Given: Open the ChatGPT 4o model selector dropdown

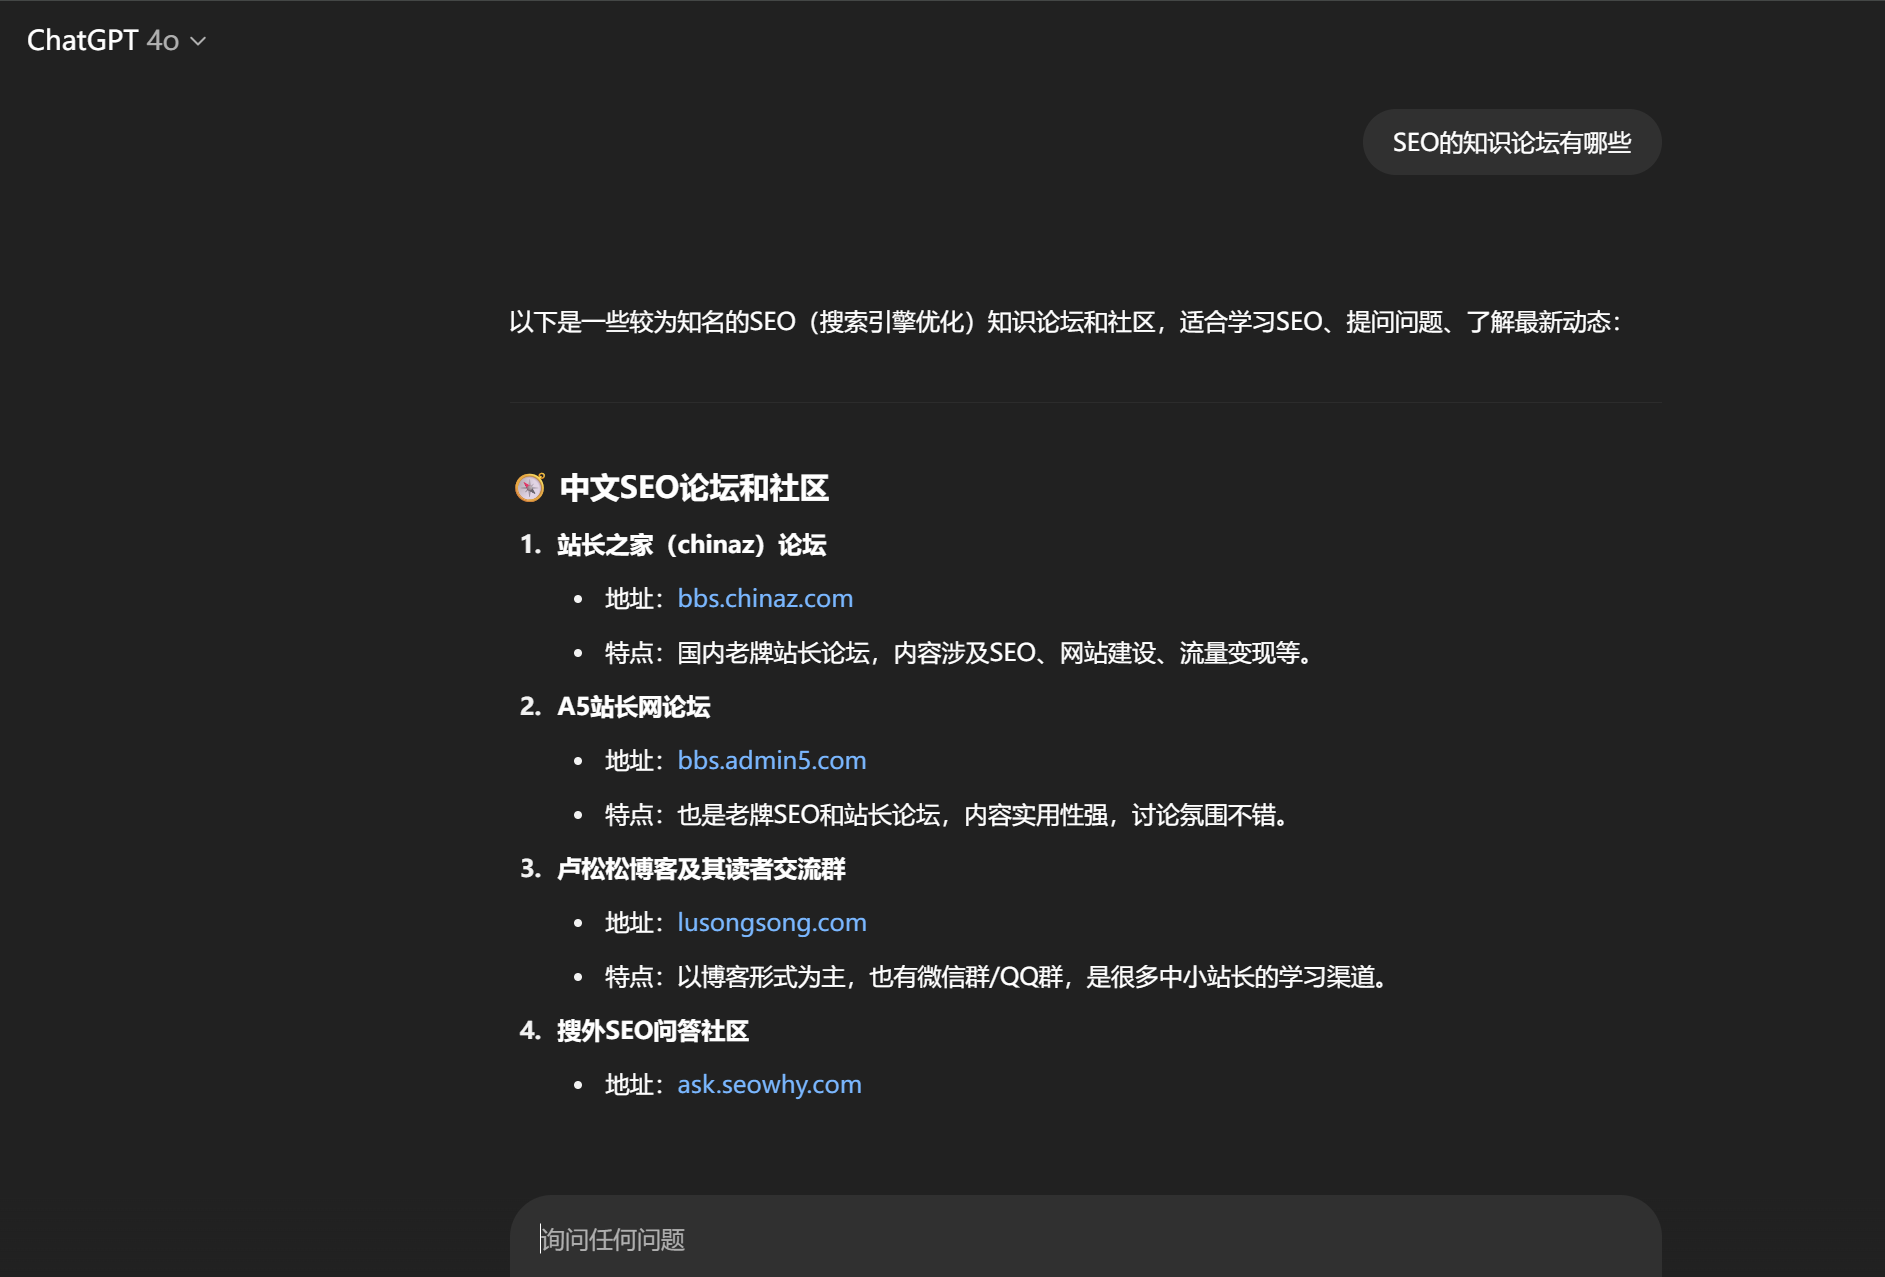Looking at the screenshot, I should (116, 40).
